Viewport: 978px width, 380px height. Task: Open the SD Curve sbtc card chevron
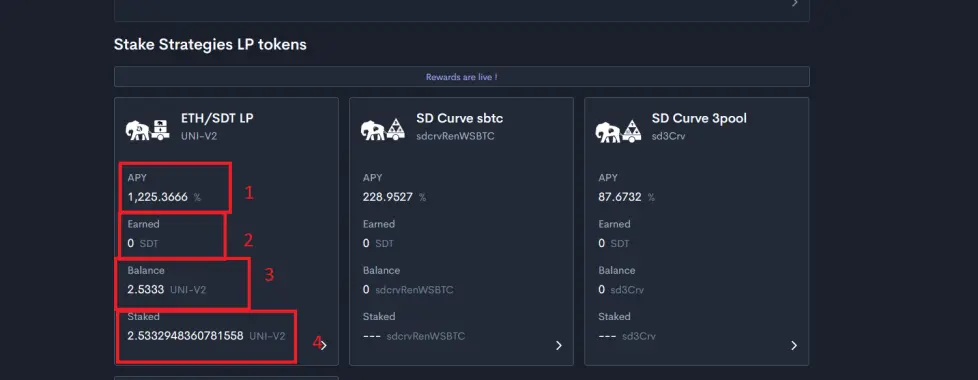pyautogui.click(x=559, y=346)
